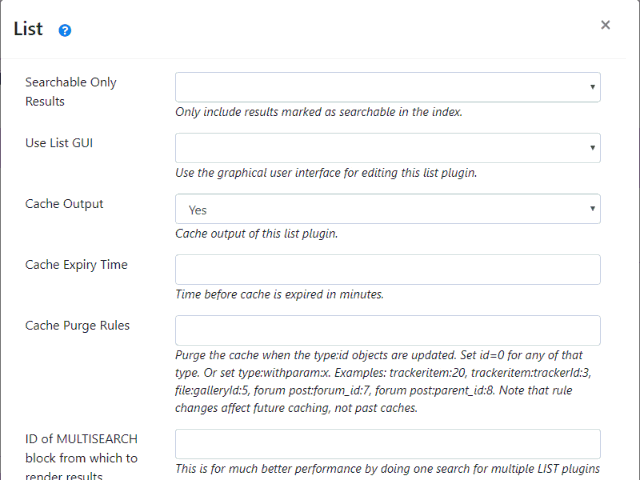Click the Cache Purge Rules label
Image resolution: width=640 pixels, height=480 pixels.
[x=77, y=326]
